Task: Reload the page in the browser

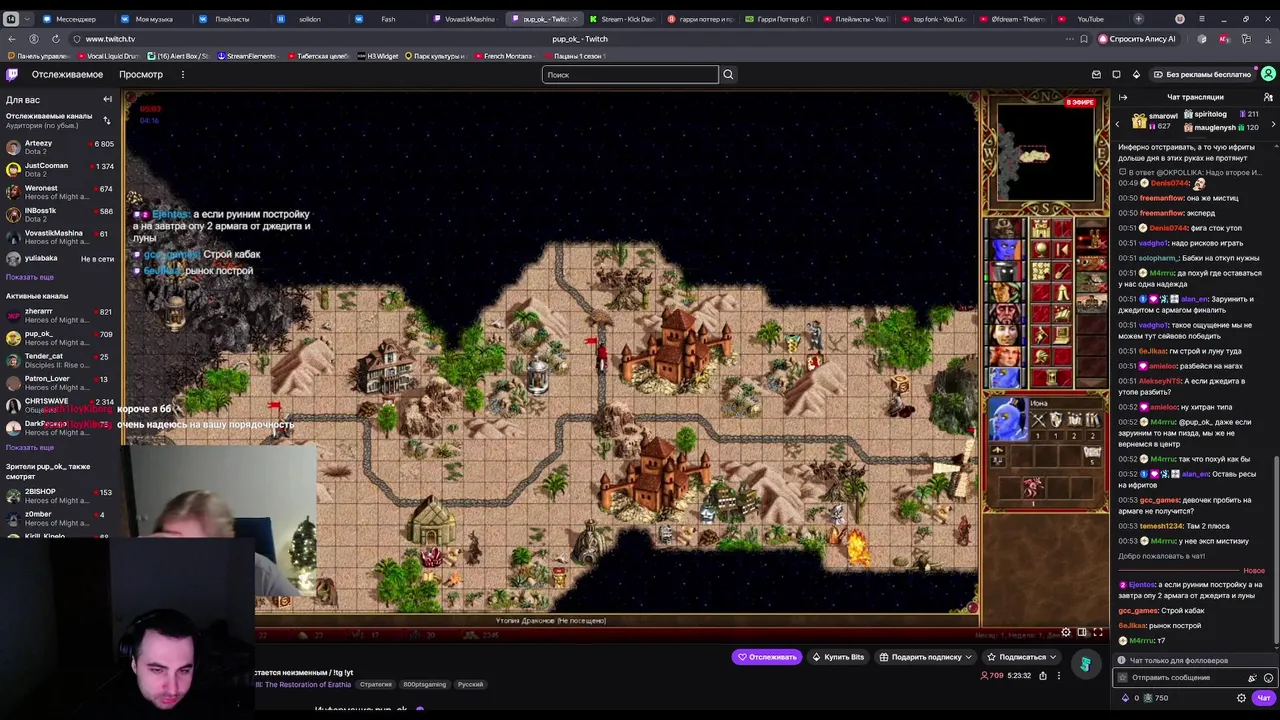Action: click(55, 39)
